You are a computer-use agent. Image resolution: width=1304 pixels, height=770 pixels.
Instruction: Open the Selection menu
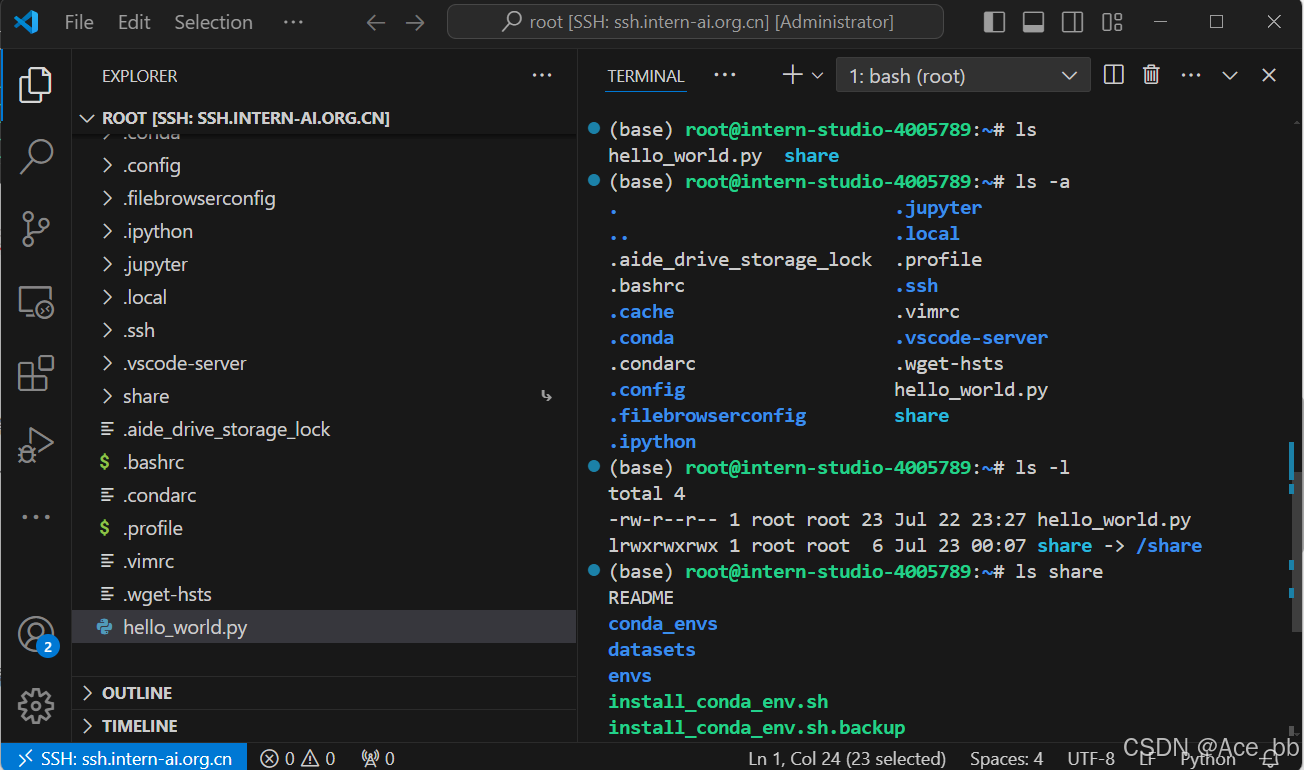[x=214, y=22]
